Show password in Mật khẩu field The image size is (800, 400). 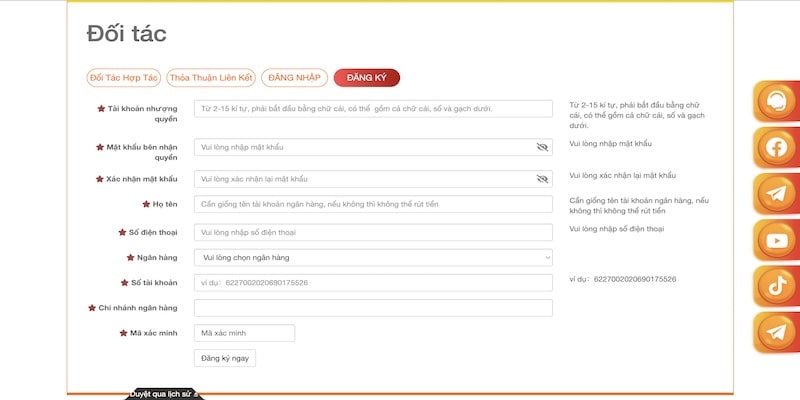pos(542,146)
